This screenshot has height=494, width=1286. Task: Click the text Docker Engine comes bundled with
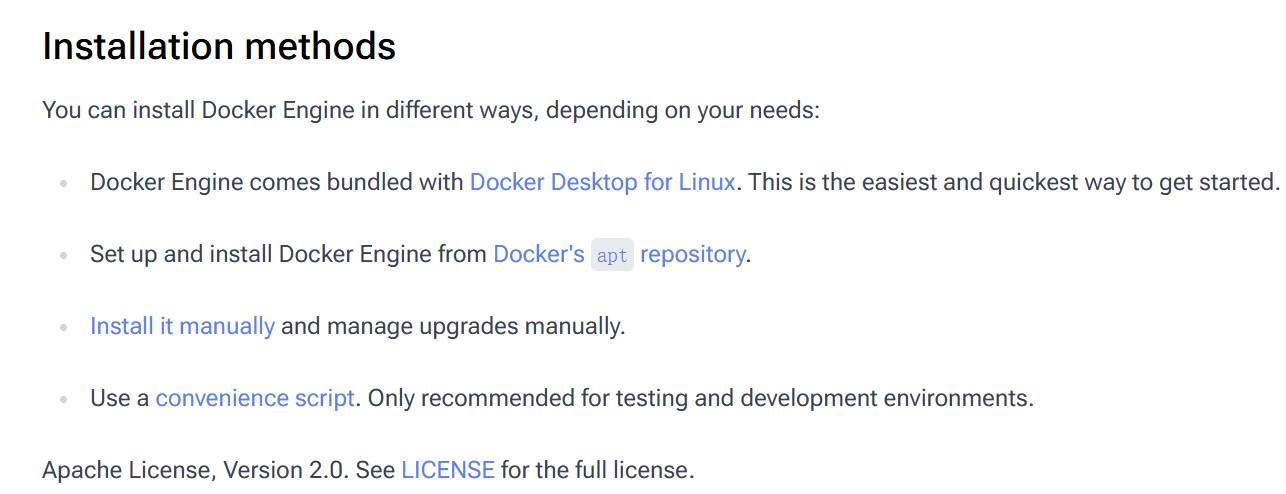(277, 182)
